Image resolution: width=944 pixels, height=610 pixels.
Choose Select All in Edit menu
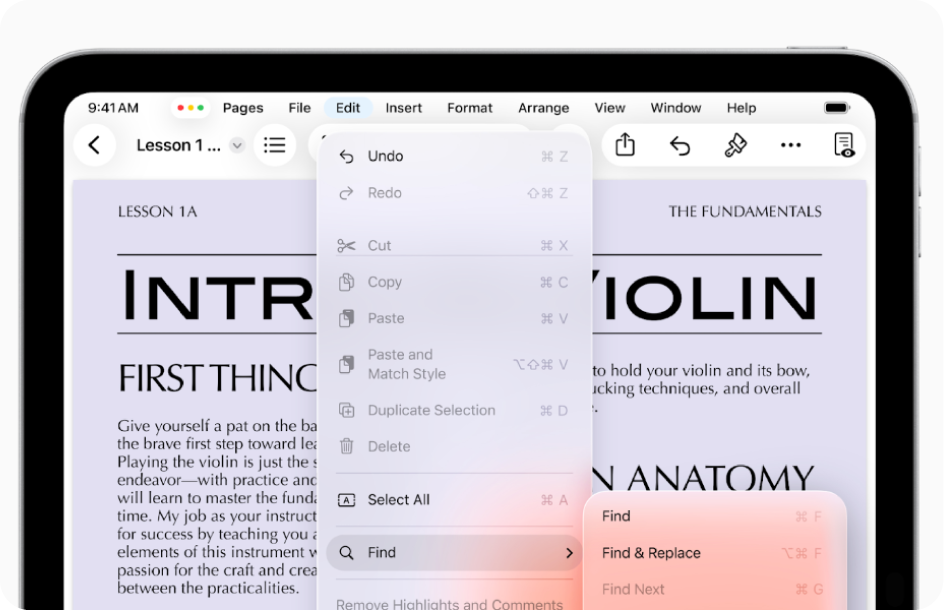click(x=454, y=500)
